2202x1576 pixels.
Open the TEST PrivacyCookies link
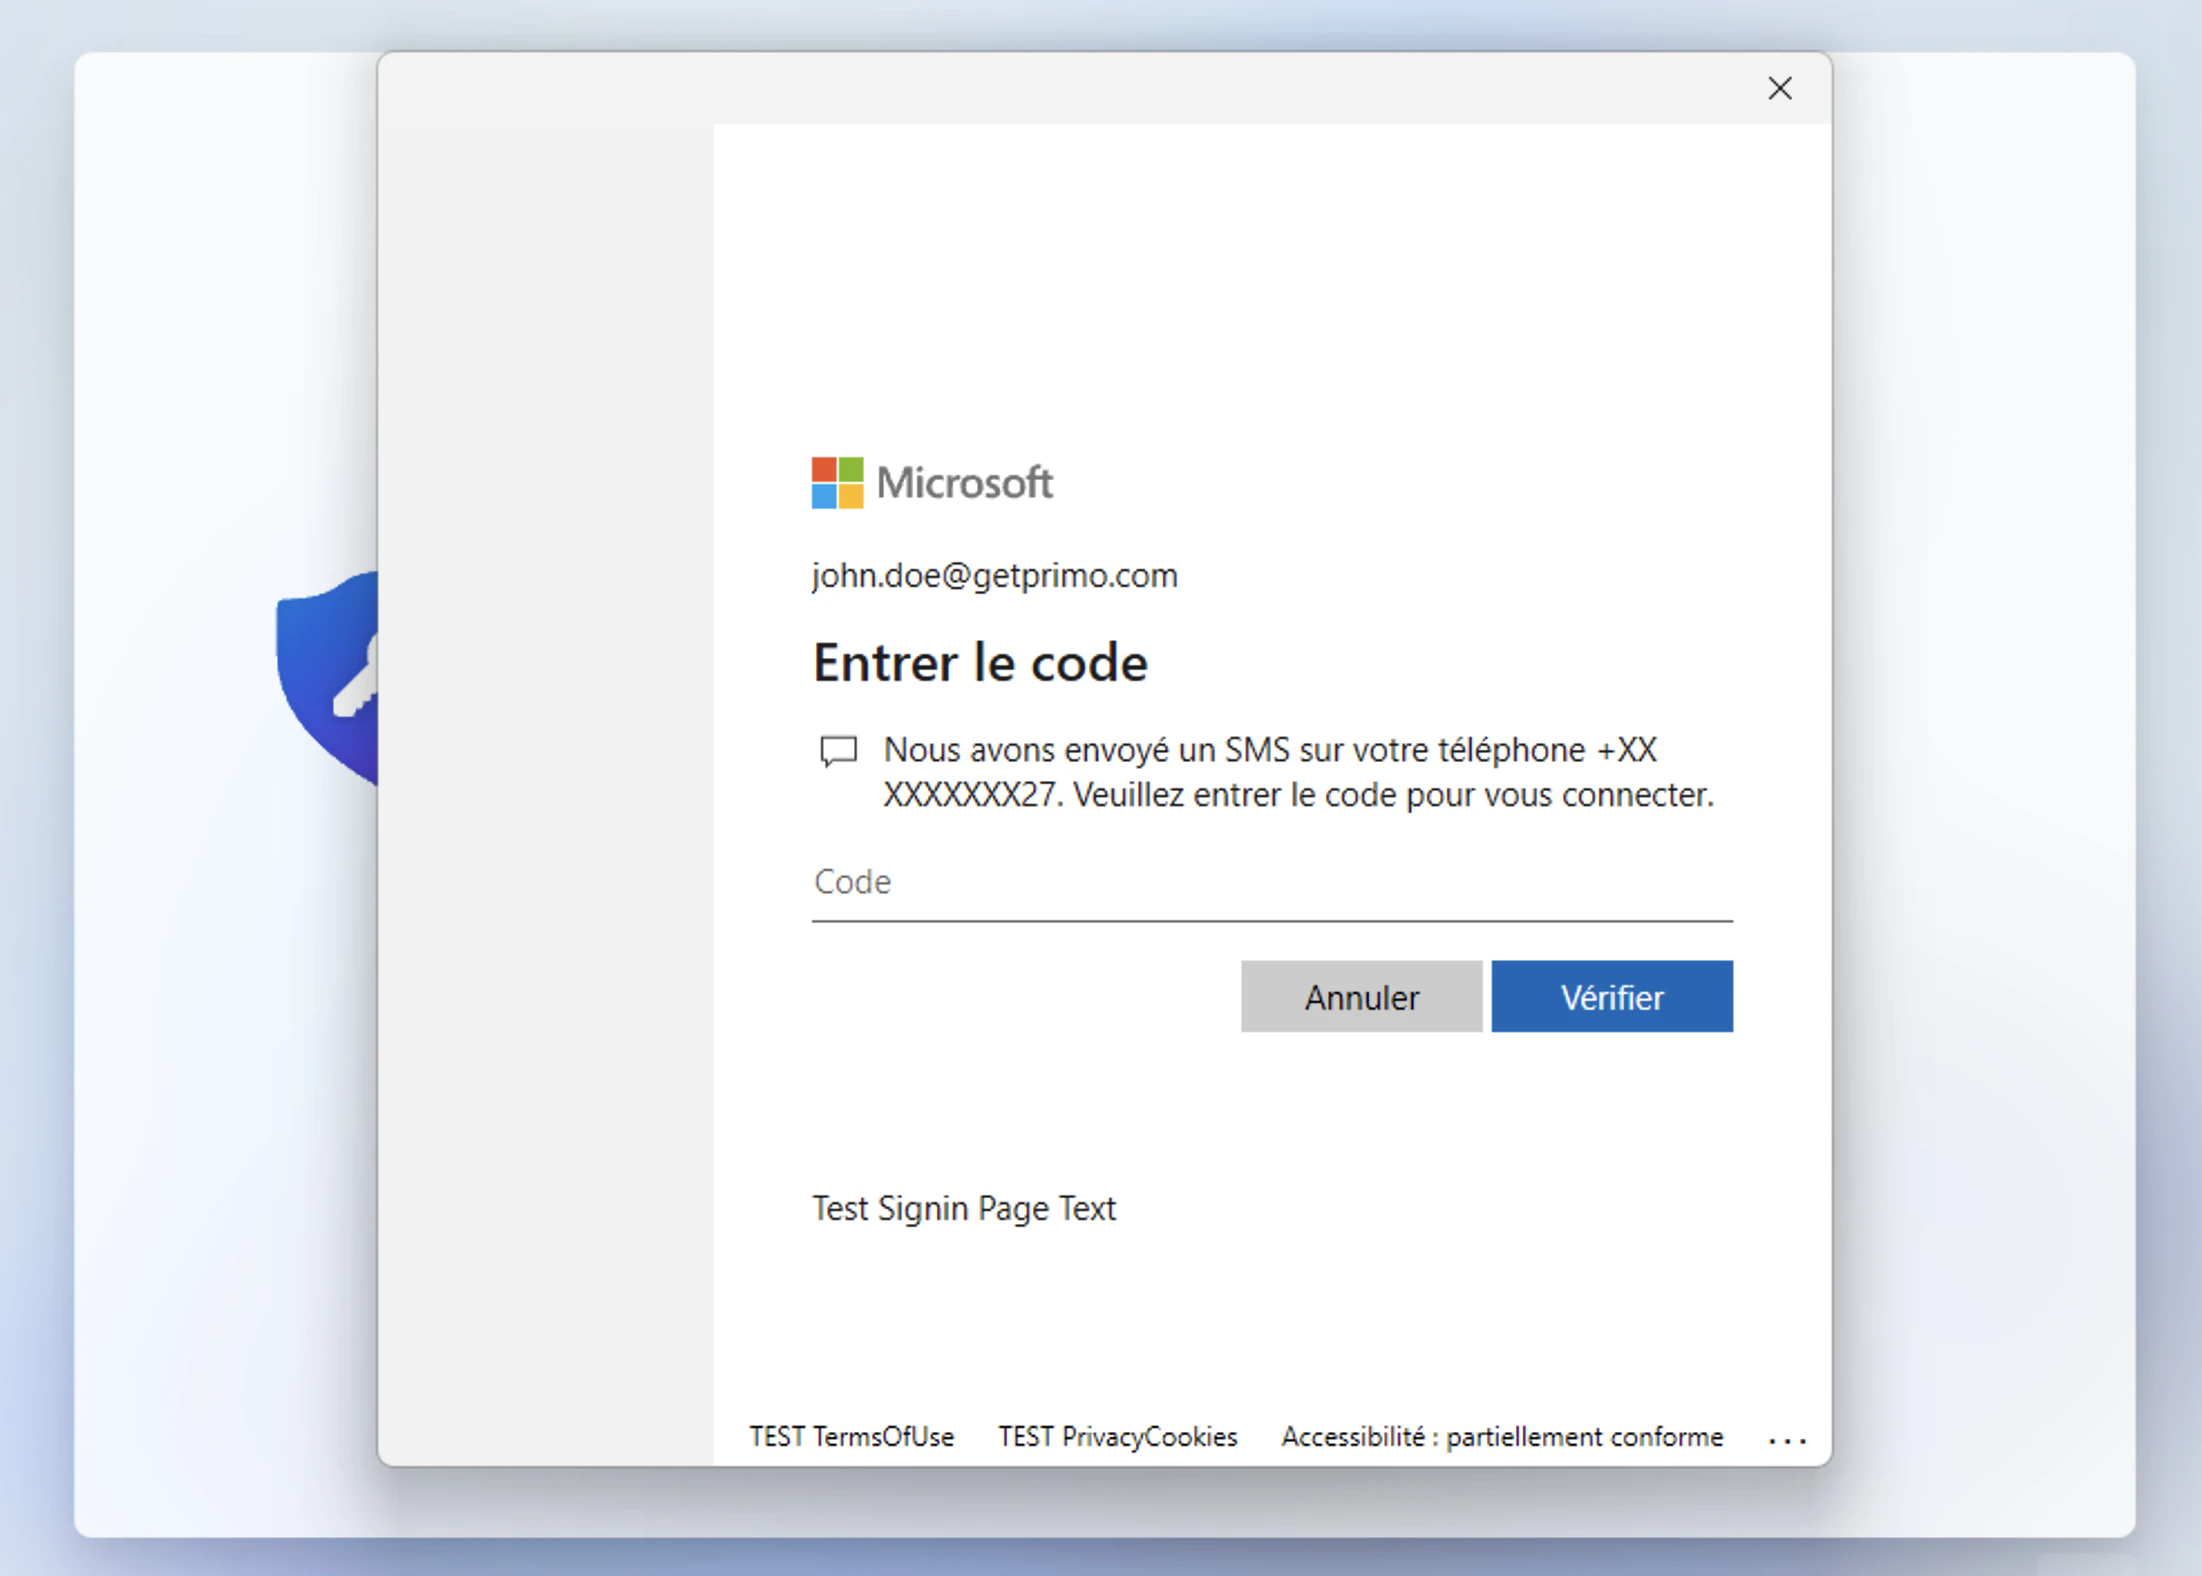(x=1117, y=1437)
